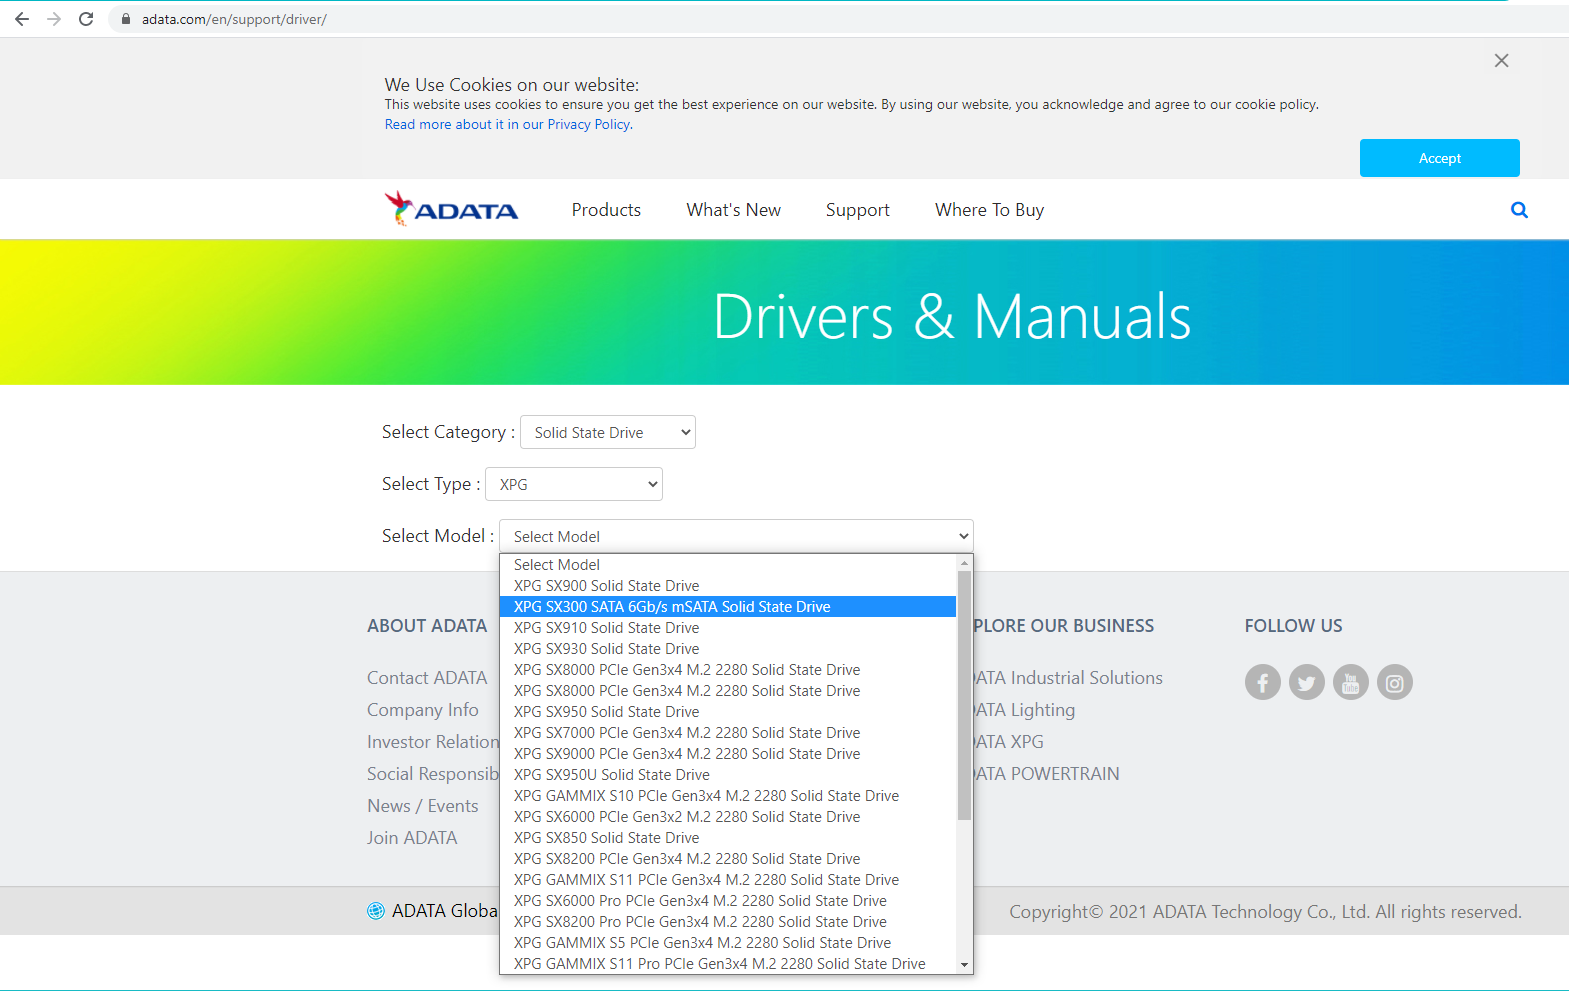Open the Where To Buy menu

click(x=989, y=210)
